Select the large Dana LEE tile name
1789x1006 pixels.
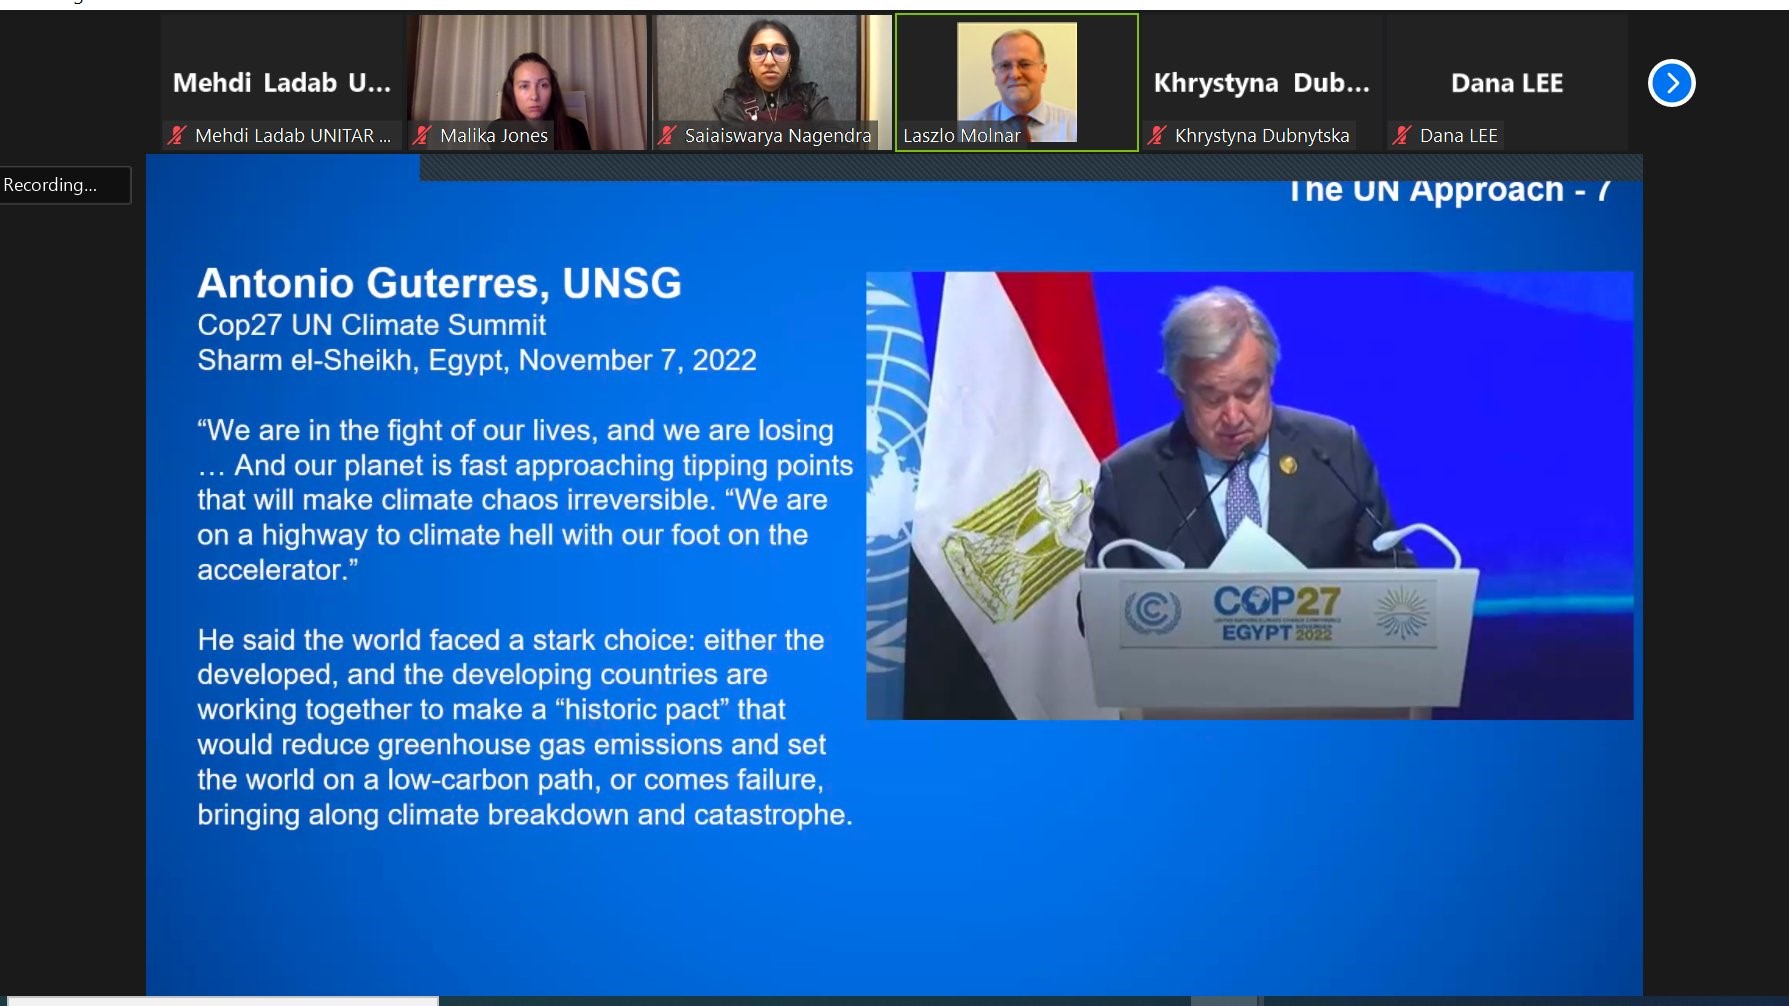[1506, 83]
